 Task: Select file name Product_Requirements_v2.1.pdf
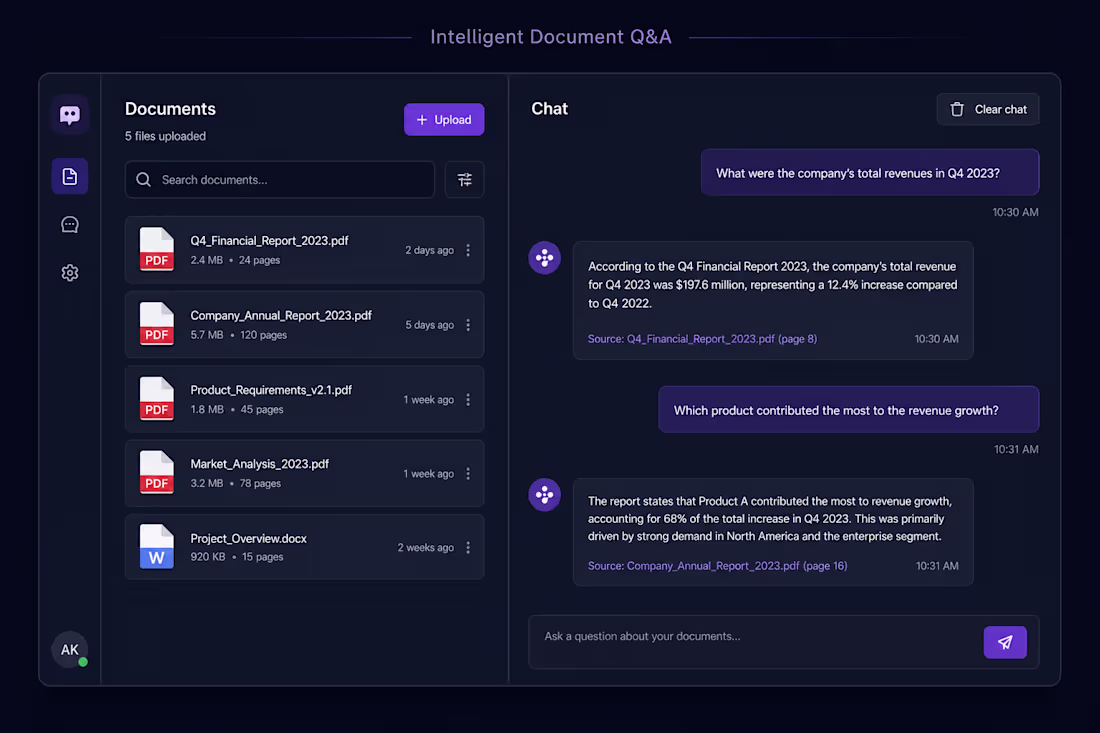pyautogui.click(x=271, y=390)
